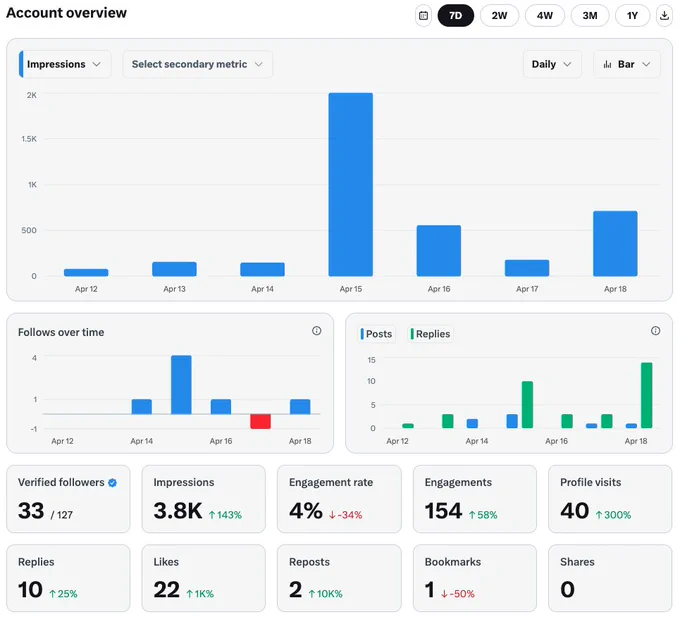Select the Likes 22 card
This screenshot has width=680, height=617.
coord(203,578)
